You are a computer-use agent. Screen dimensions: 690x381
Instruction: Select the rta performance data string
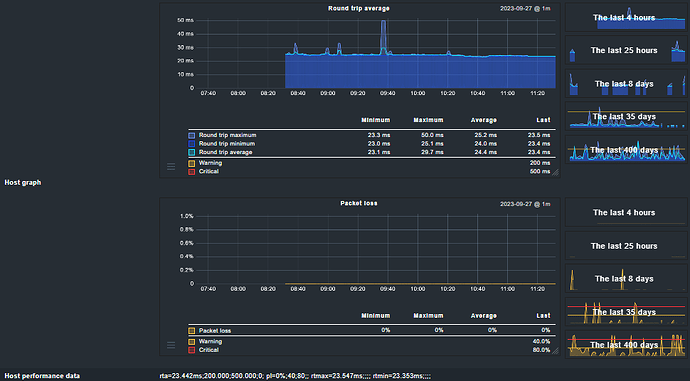(295, 376)
